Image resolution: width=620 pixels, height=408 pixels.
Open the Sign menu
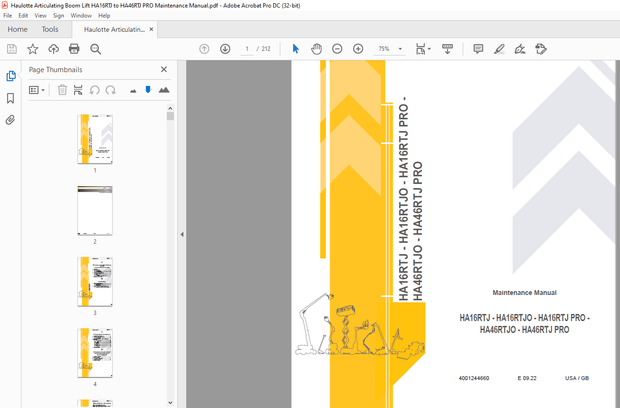59,15
